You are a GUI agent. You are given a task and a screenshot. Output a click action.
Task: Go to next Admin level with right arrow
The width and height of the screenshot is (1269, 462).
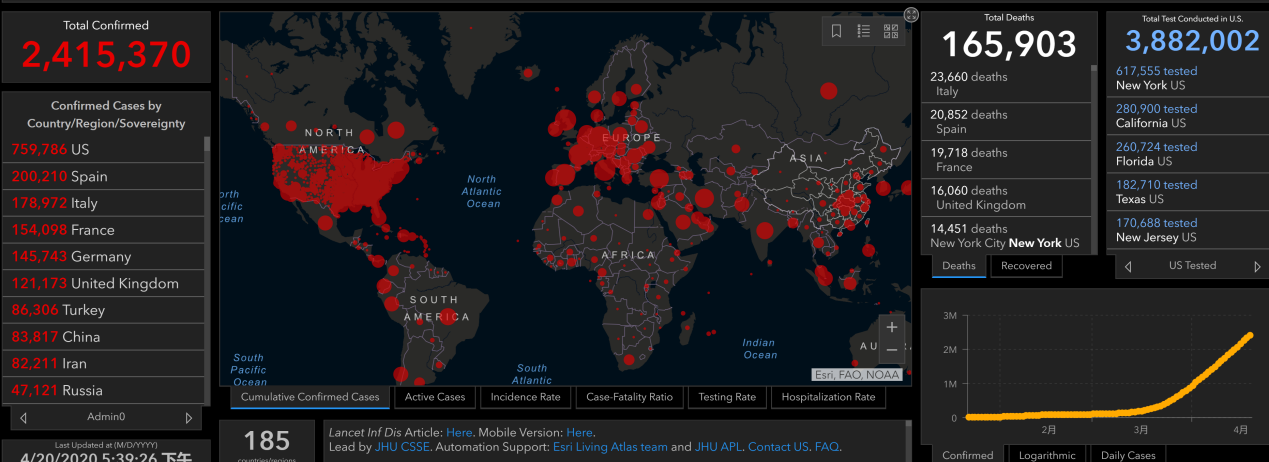tap(188, 417)
